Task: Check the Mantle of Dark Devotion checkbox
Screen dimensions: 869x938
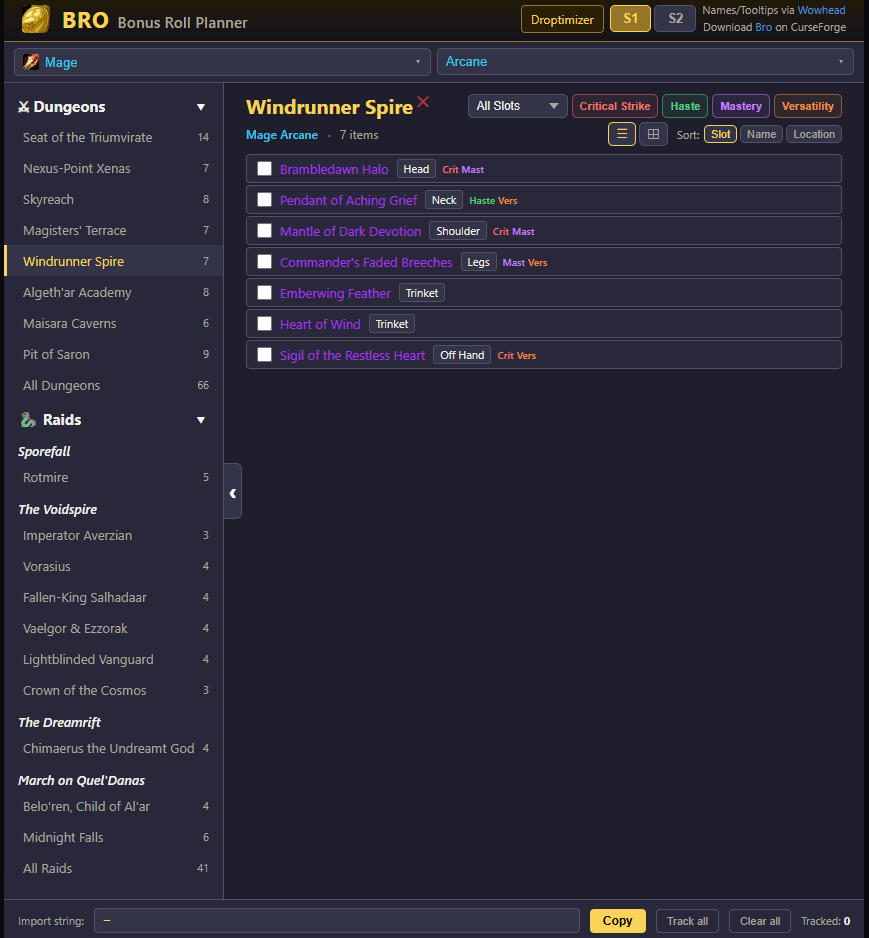Action: point(264,231)
